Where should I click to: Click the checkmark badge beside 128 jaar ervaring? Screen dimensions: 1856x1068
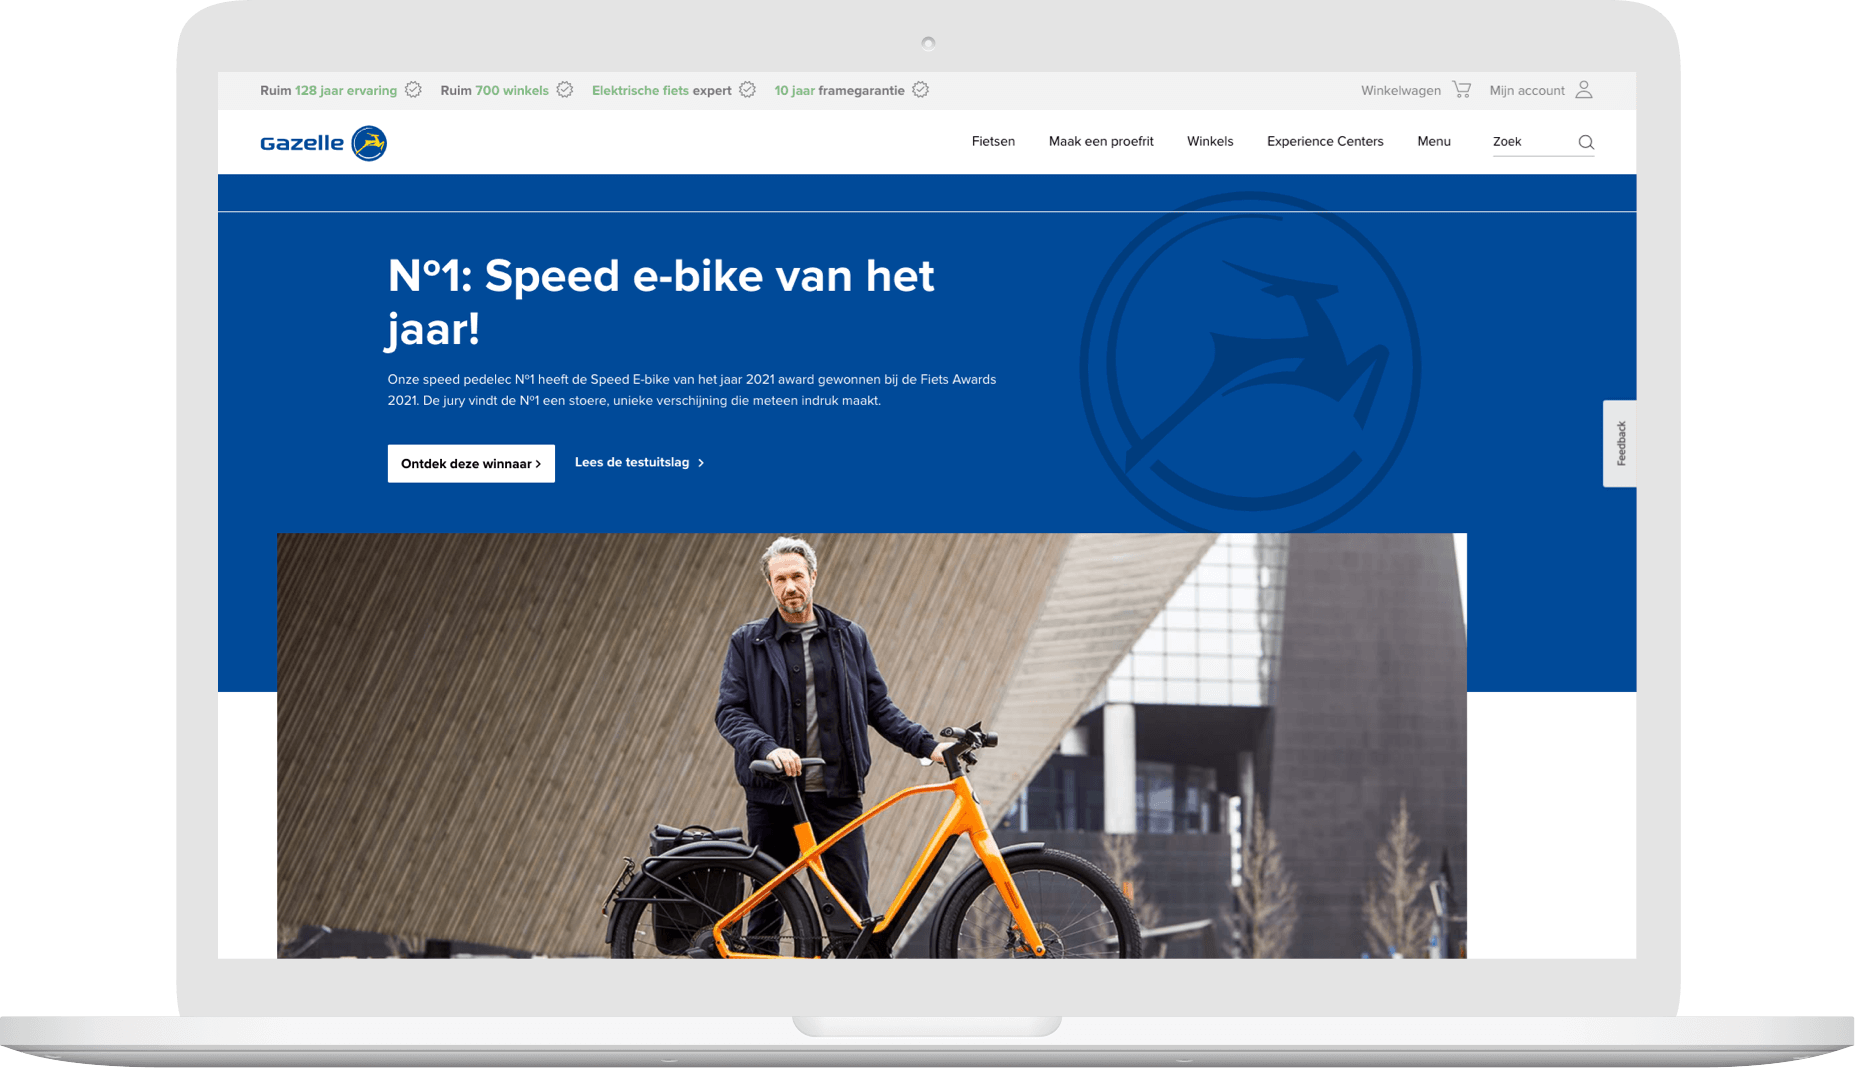click(x=413, y=90)
